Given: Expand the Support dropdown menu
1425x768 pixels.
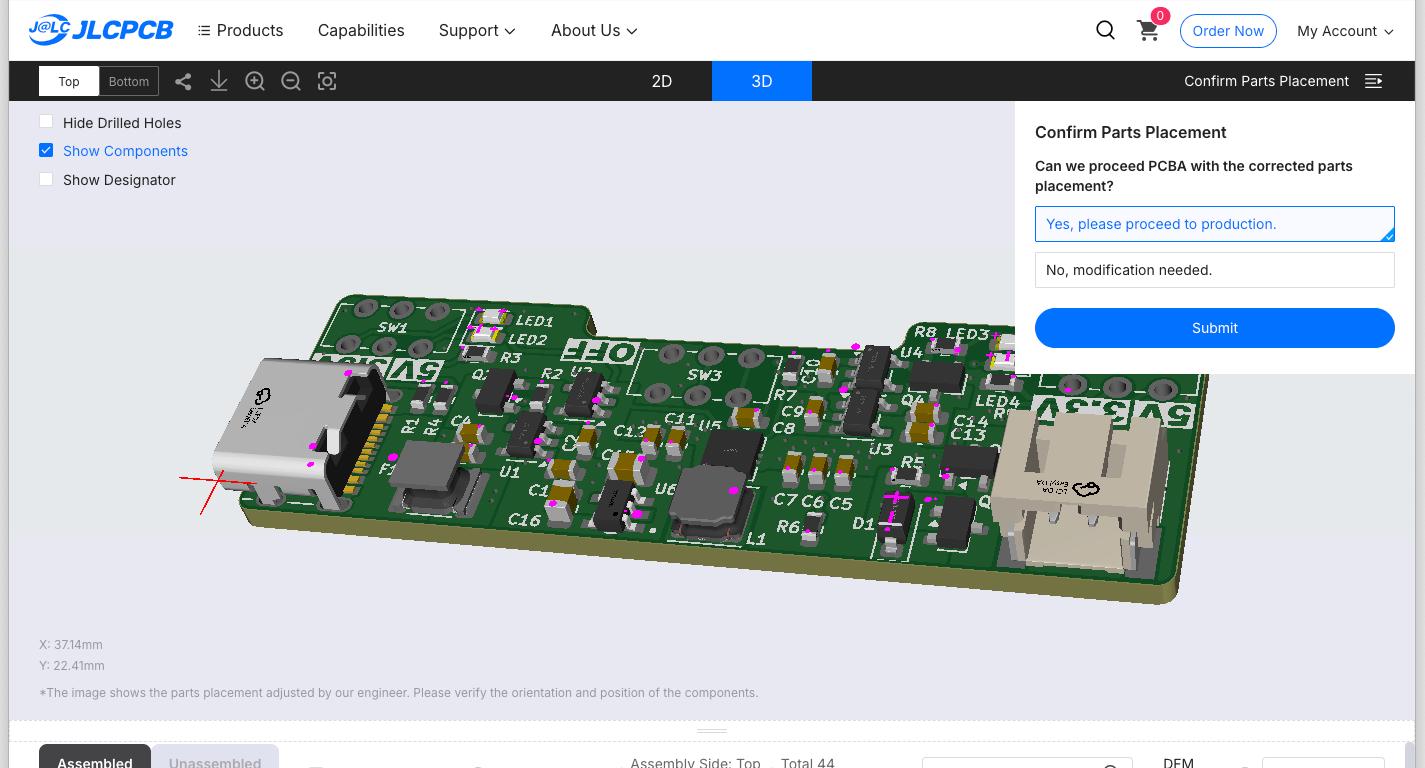Looking at the screenshot, I should coord(477,31).
